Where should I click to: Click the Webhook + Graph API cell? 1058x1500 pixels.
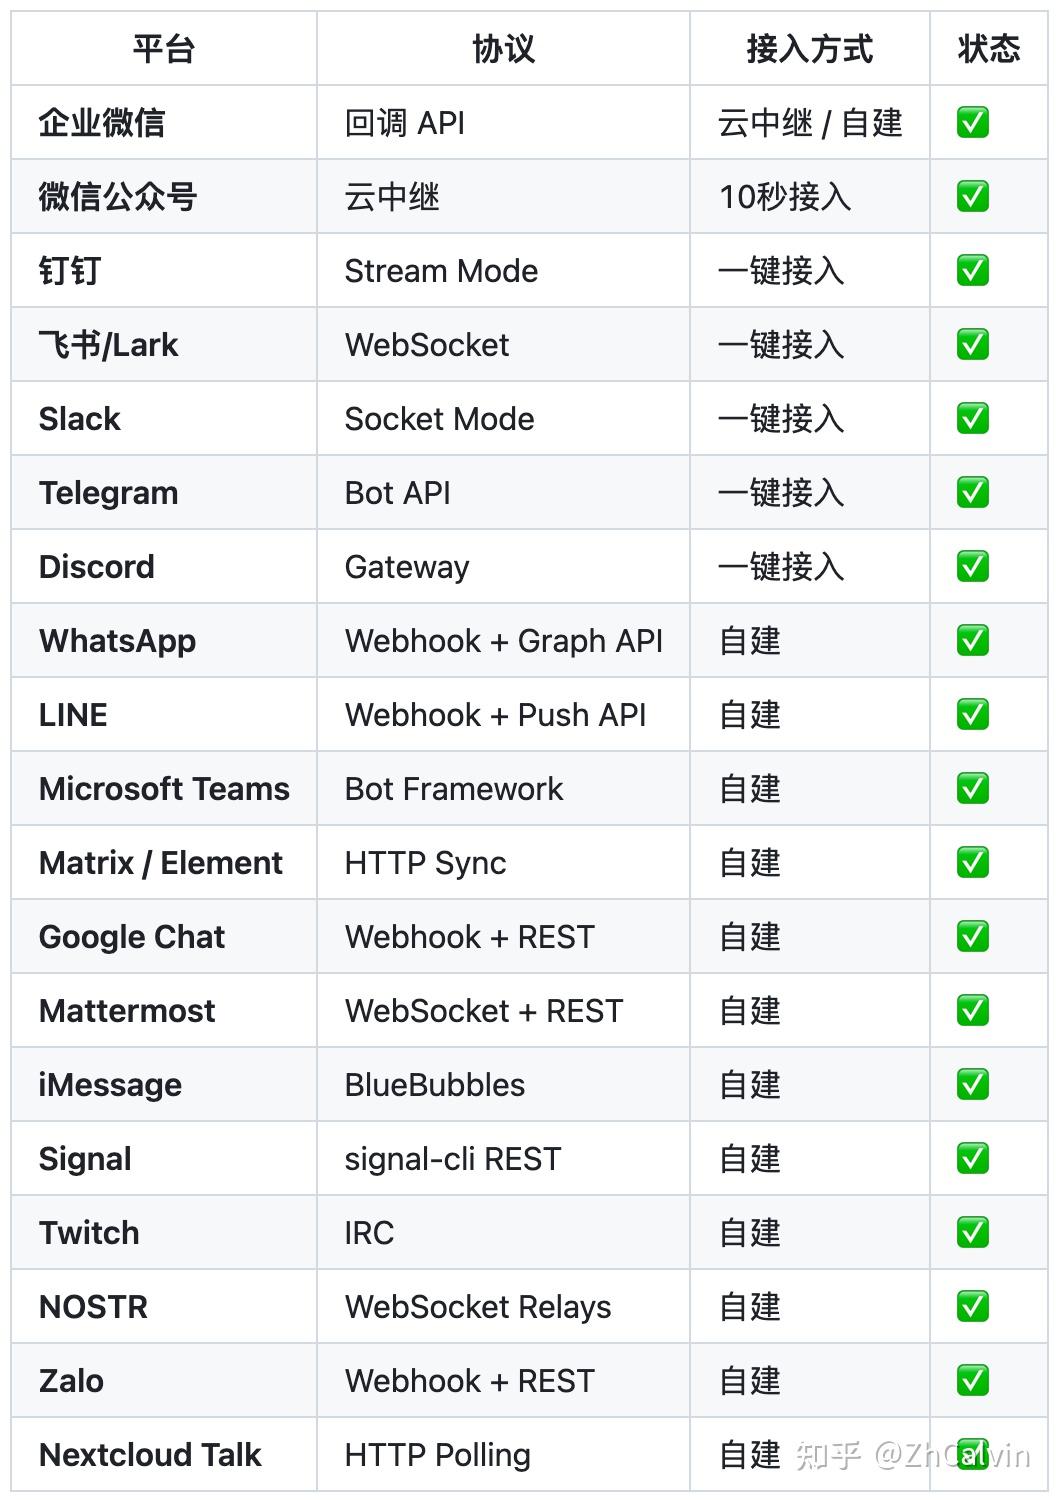[x=503, y=641]
